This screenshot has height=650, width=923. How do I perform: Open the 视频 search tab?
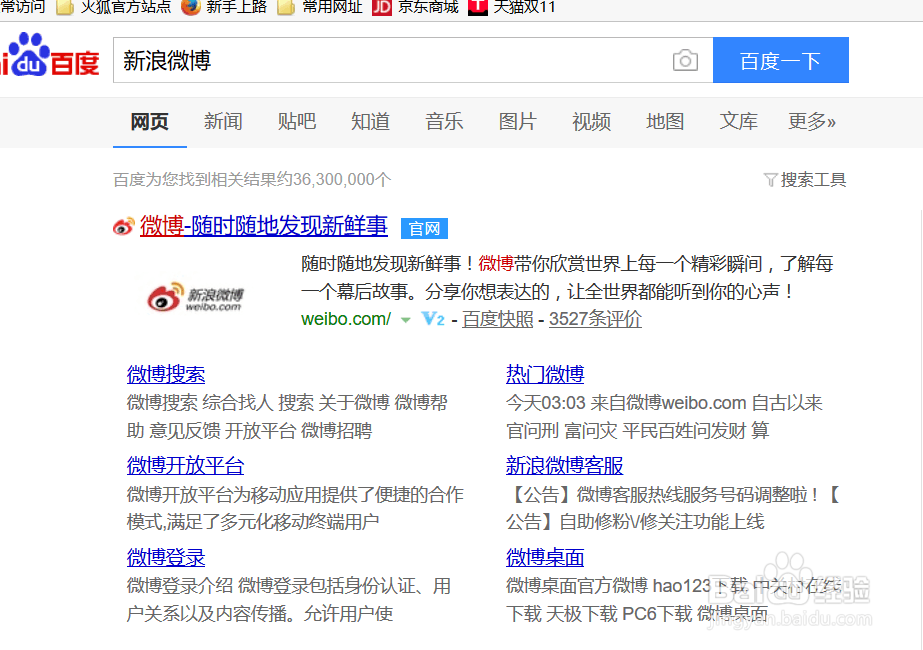pos(591,121)
